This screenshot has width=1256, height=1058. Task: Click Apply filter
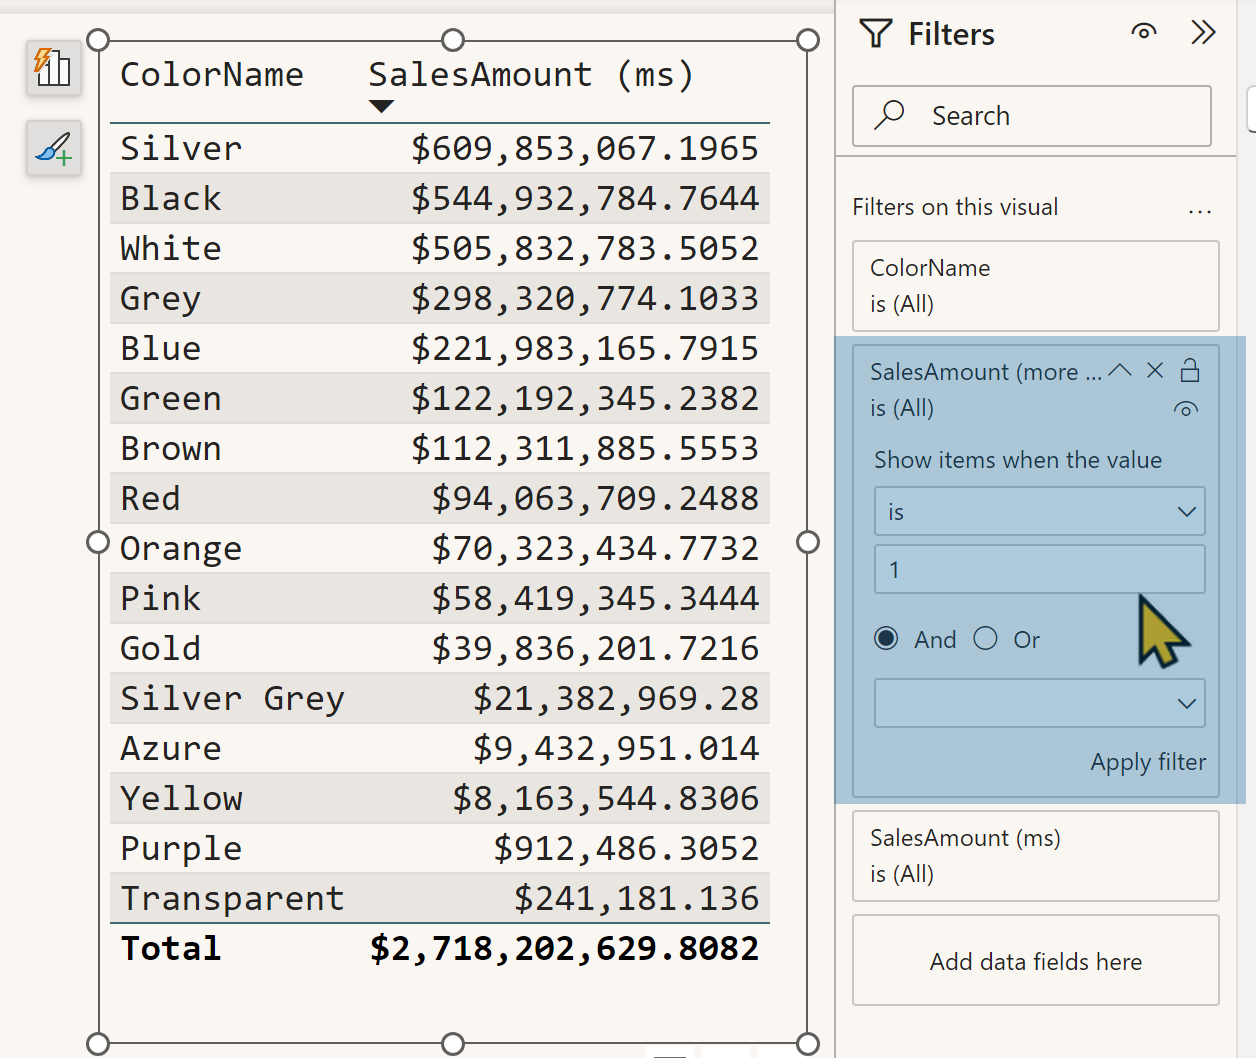pyautogui.click(x=1148, y=762)
